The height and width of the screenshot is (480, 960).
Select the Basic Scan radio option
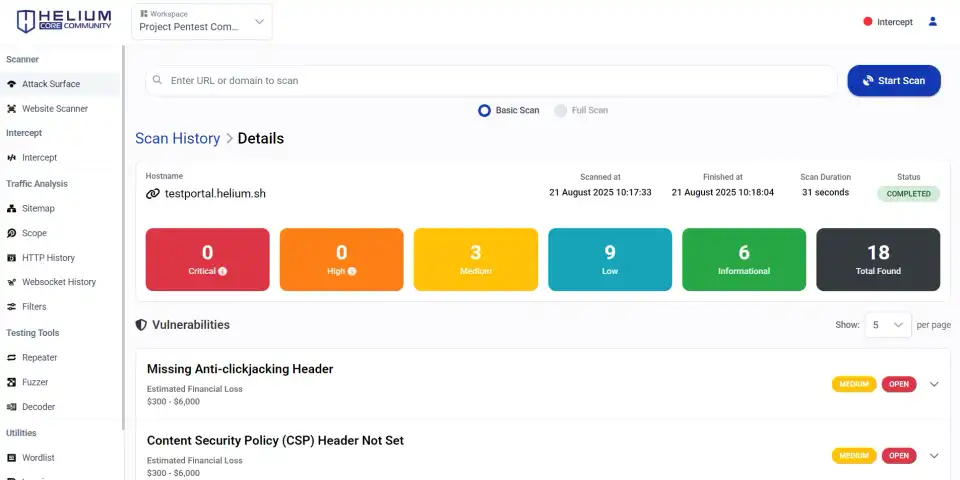(x=485, y=110)
